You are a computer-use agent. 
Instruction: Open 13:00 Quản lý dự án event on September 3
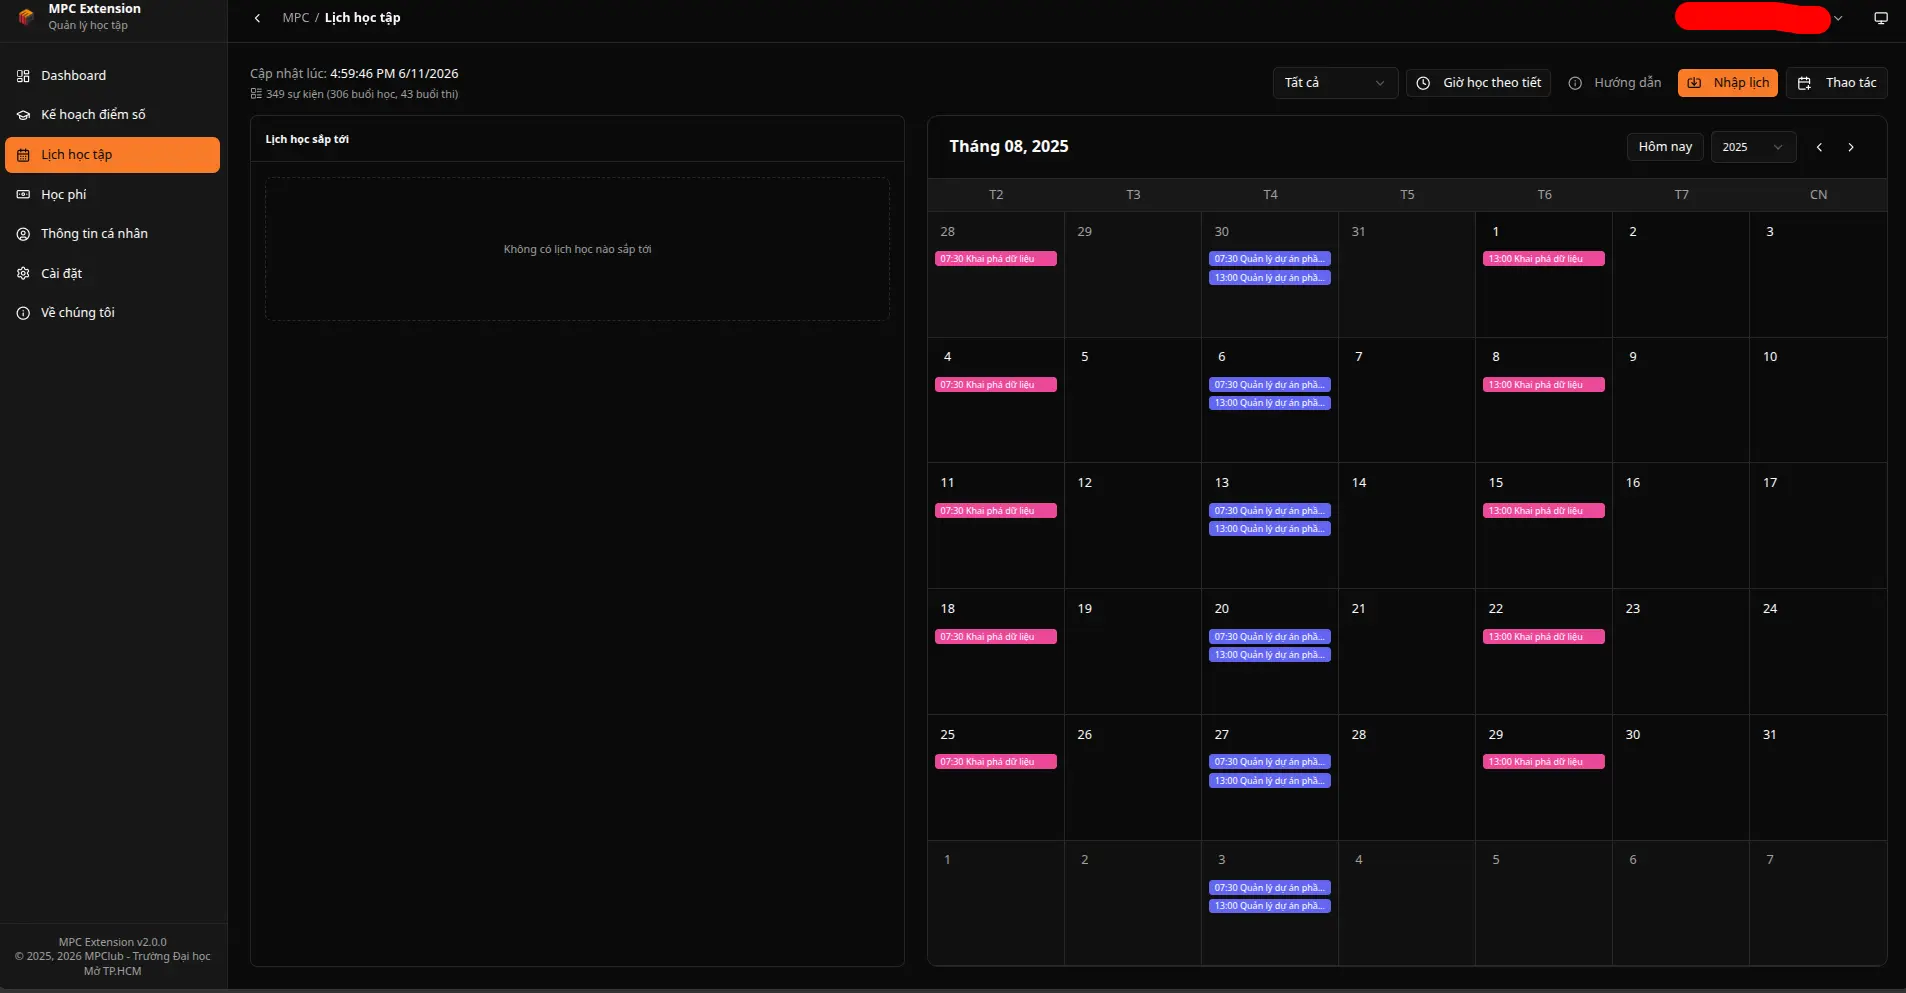pyautogui.click(x=1269, y=906)
